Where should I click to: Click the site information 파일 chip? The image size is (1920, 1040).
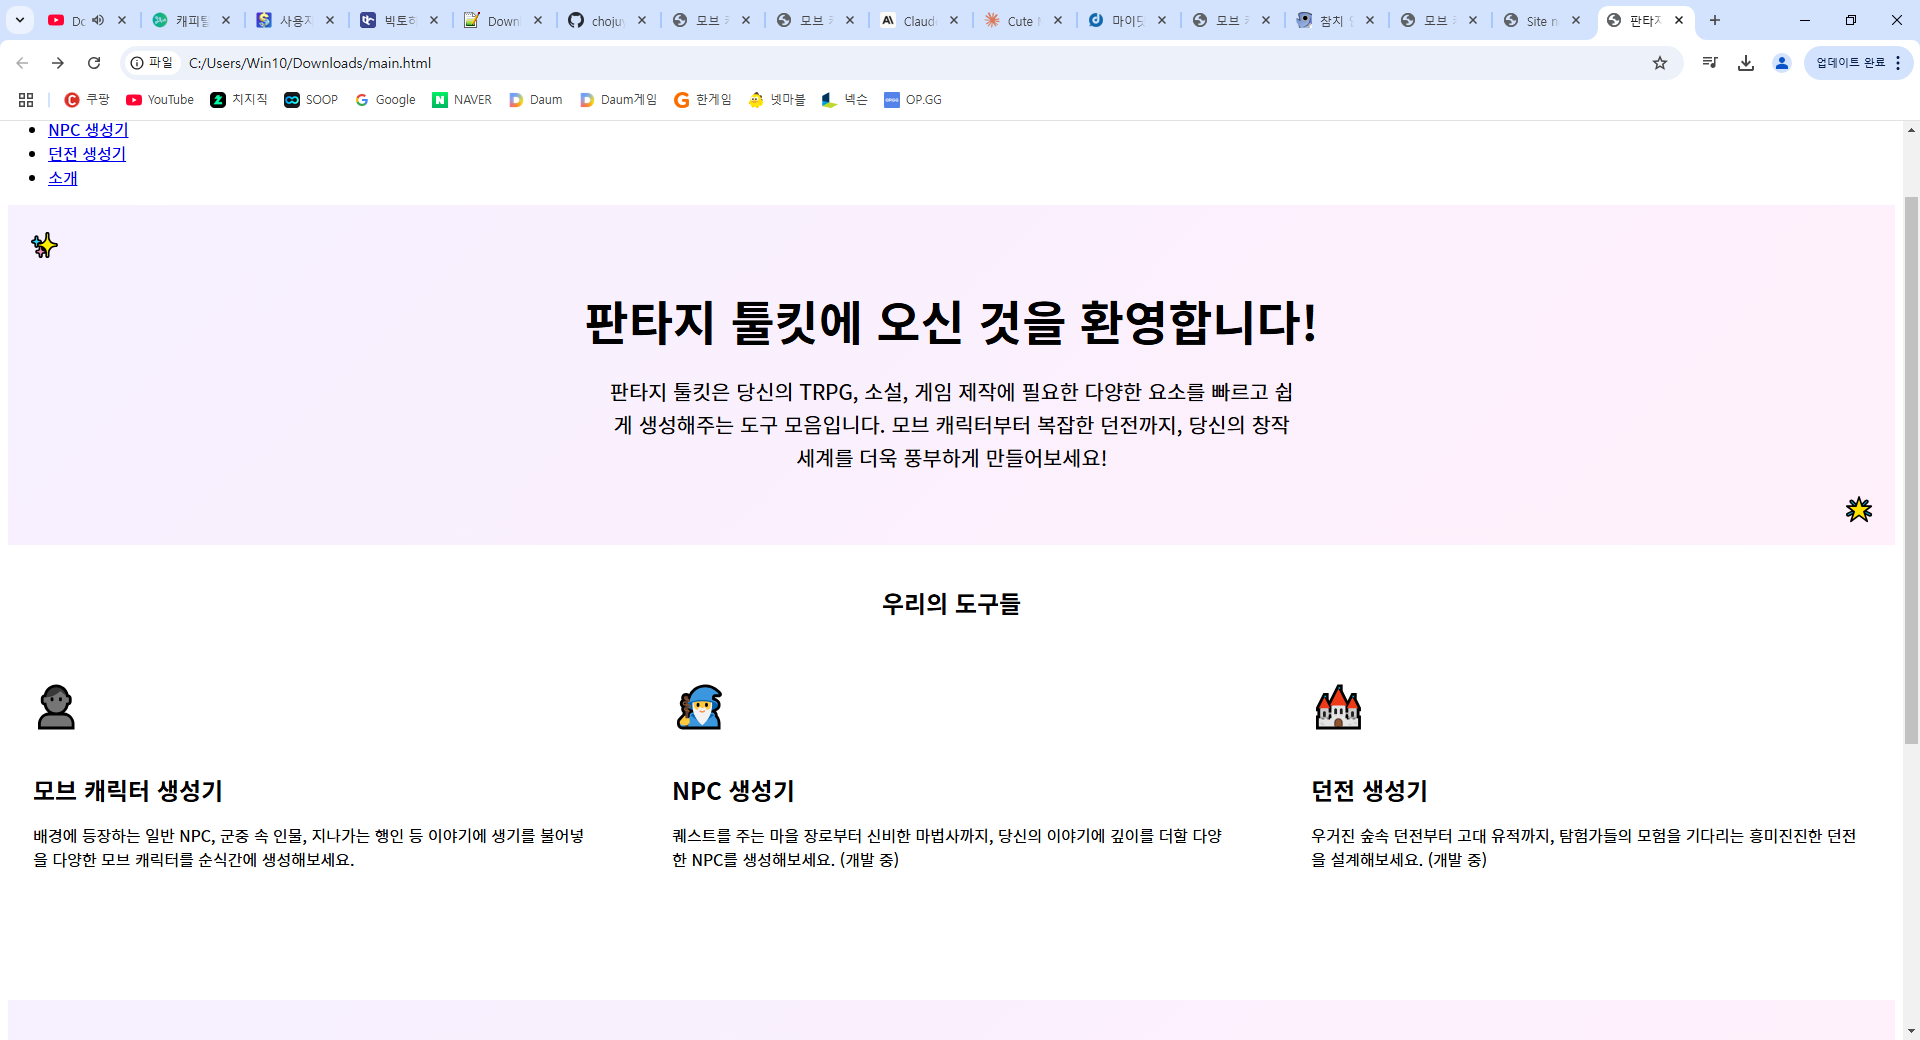click(x=152, y=63)
